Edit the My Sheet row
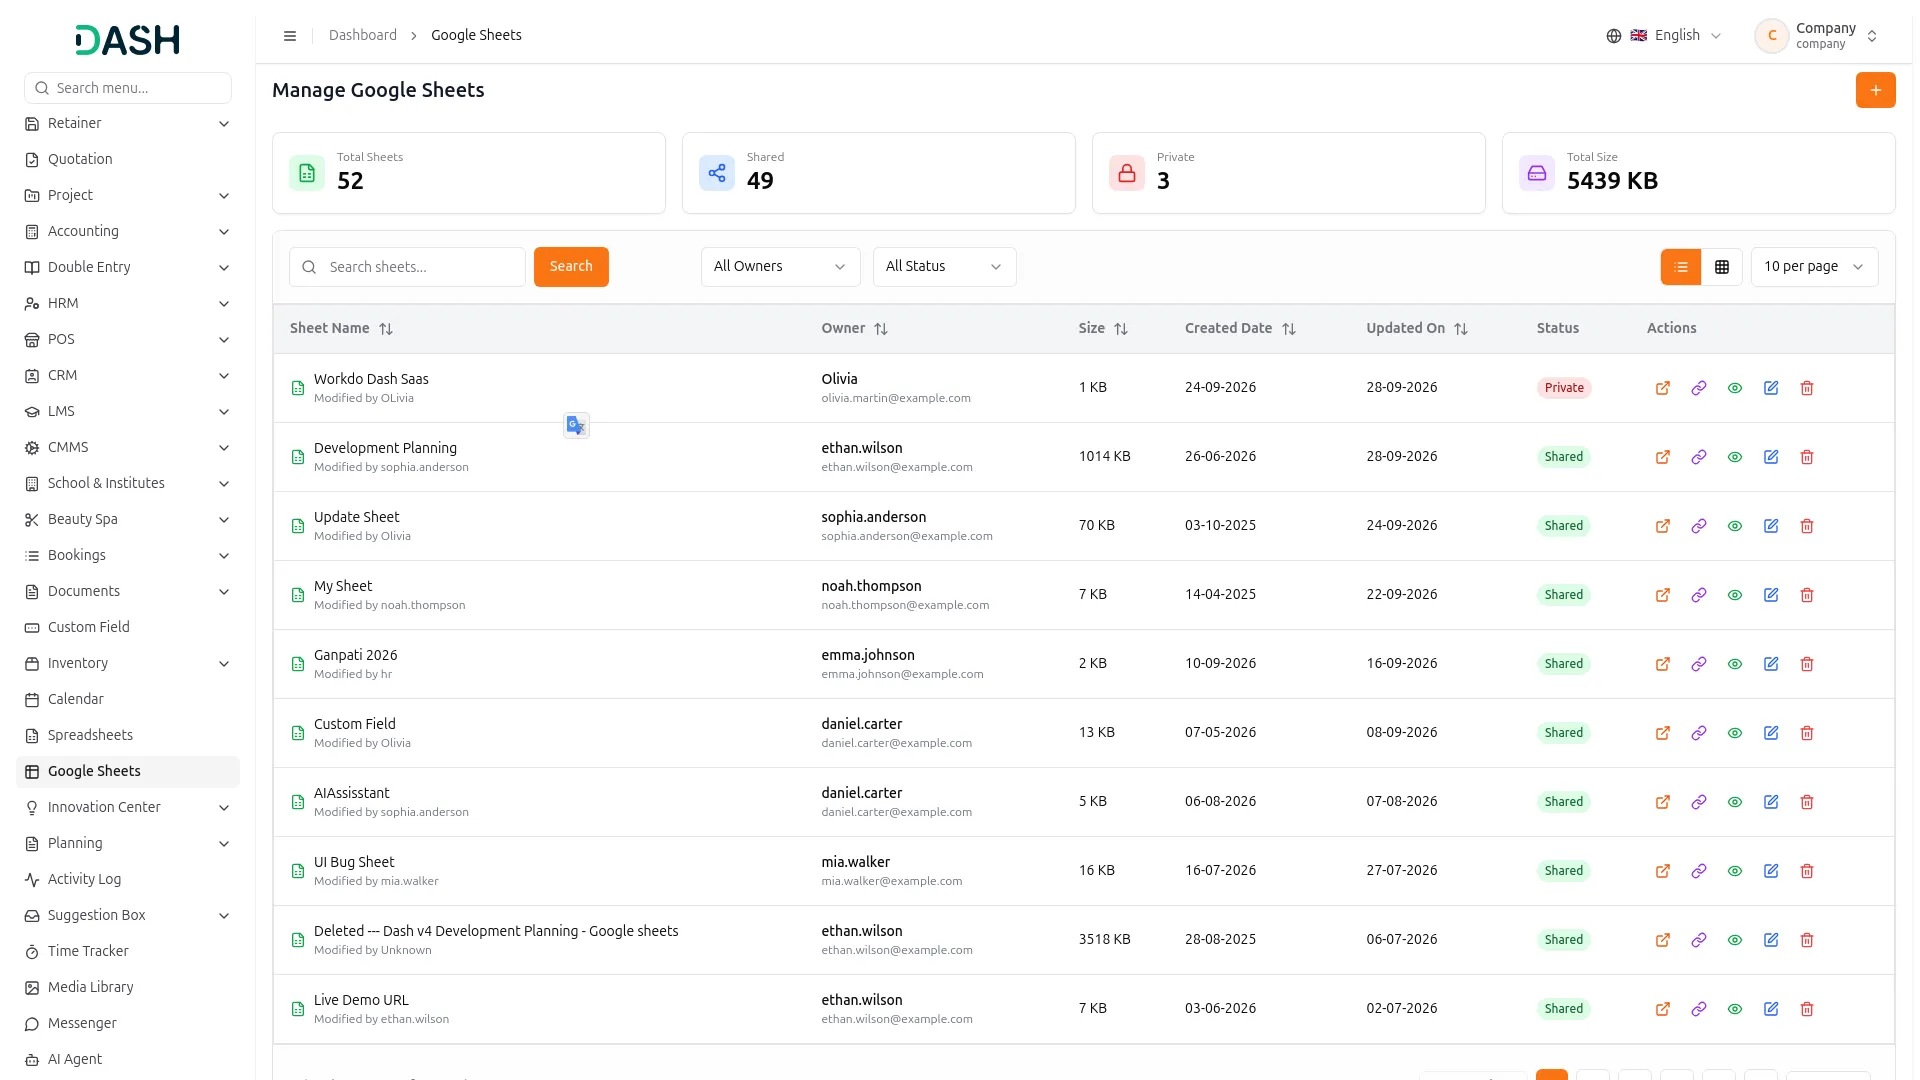This screenshot has width=1920, height=1080. [1771, 595]
